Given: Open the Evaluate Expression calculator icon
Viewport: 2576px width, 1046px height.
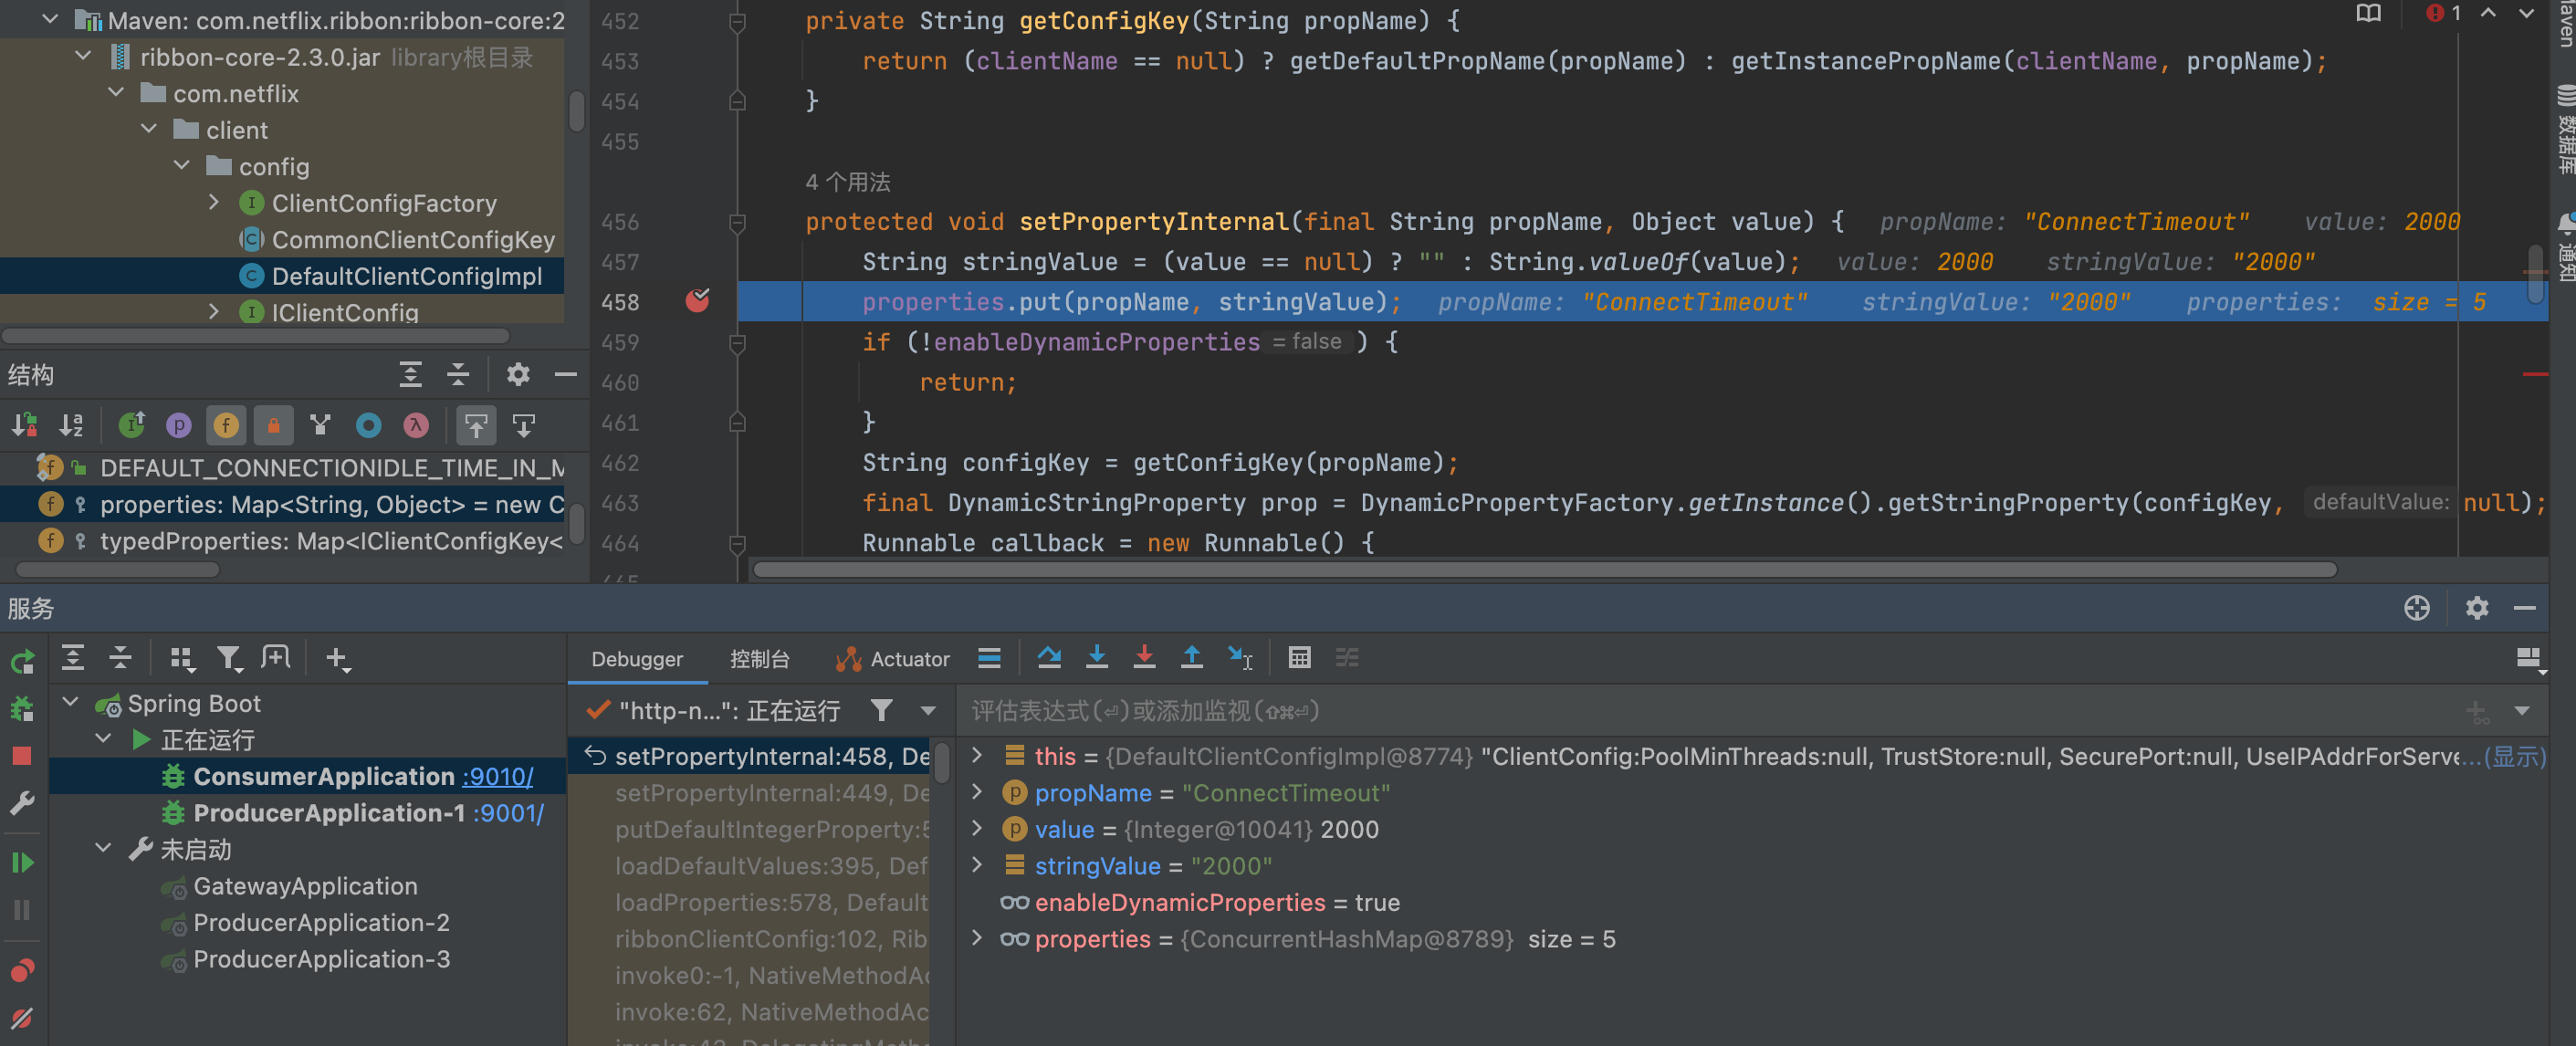Looking at the screenshot, I should (1299, 658).
